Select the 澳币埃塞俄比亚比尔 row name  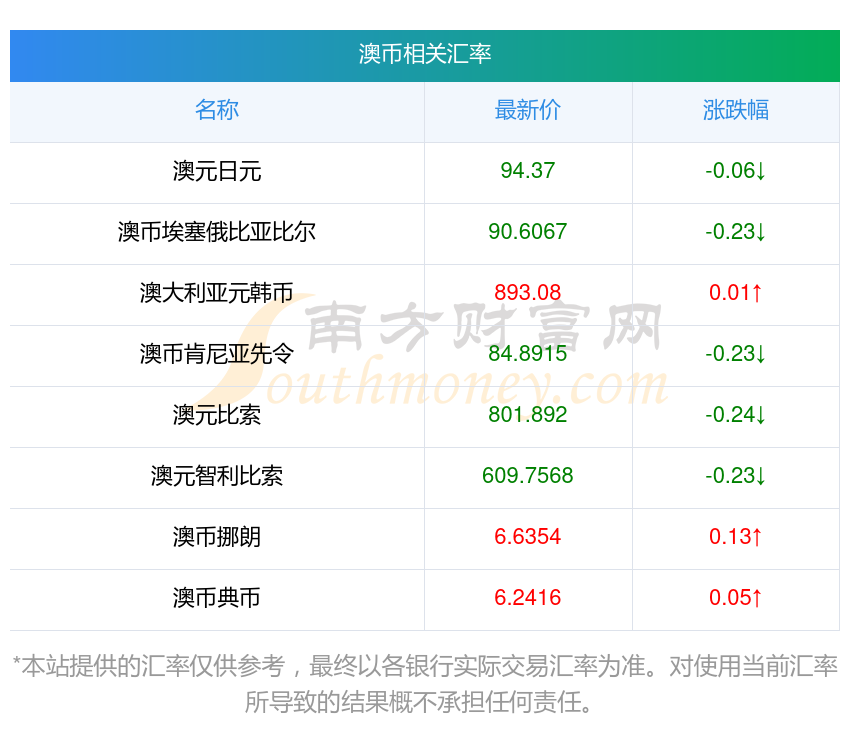point(217,232)
